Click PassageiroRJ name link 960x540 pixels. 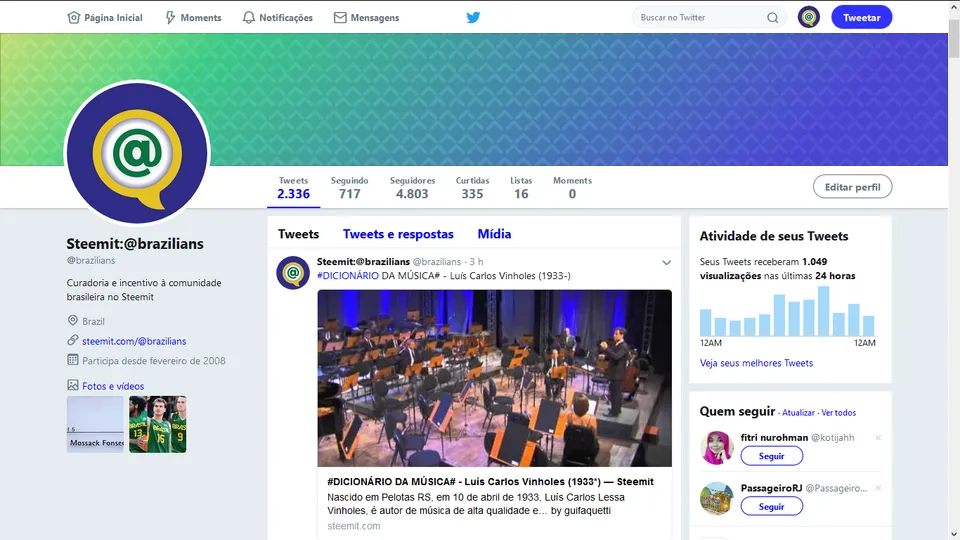tap(771, 488)
